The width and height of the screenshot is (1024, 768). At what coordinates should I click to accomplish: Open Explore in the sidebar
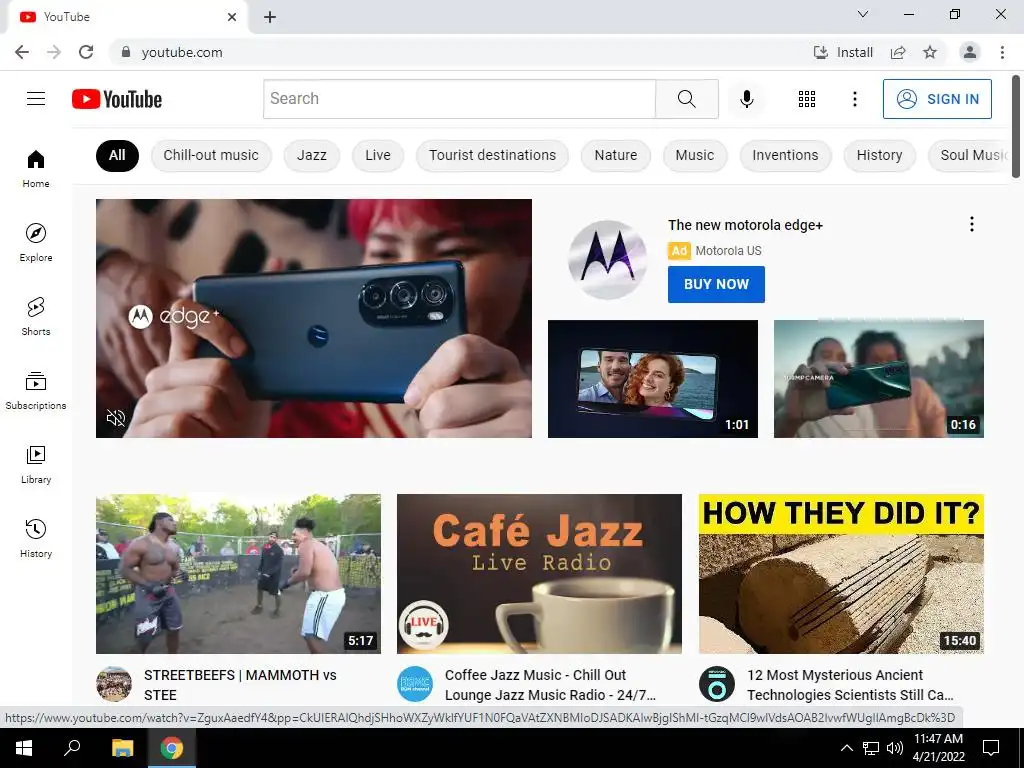(36, 242)
